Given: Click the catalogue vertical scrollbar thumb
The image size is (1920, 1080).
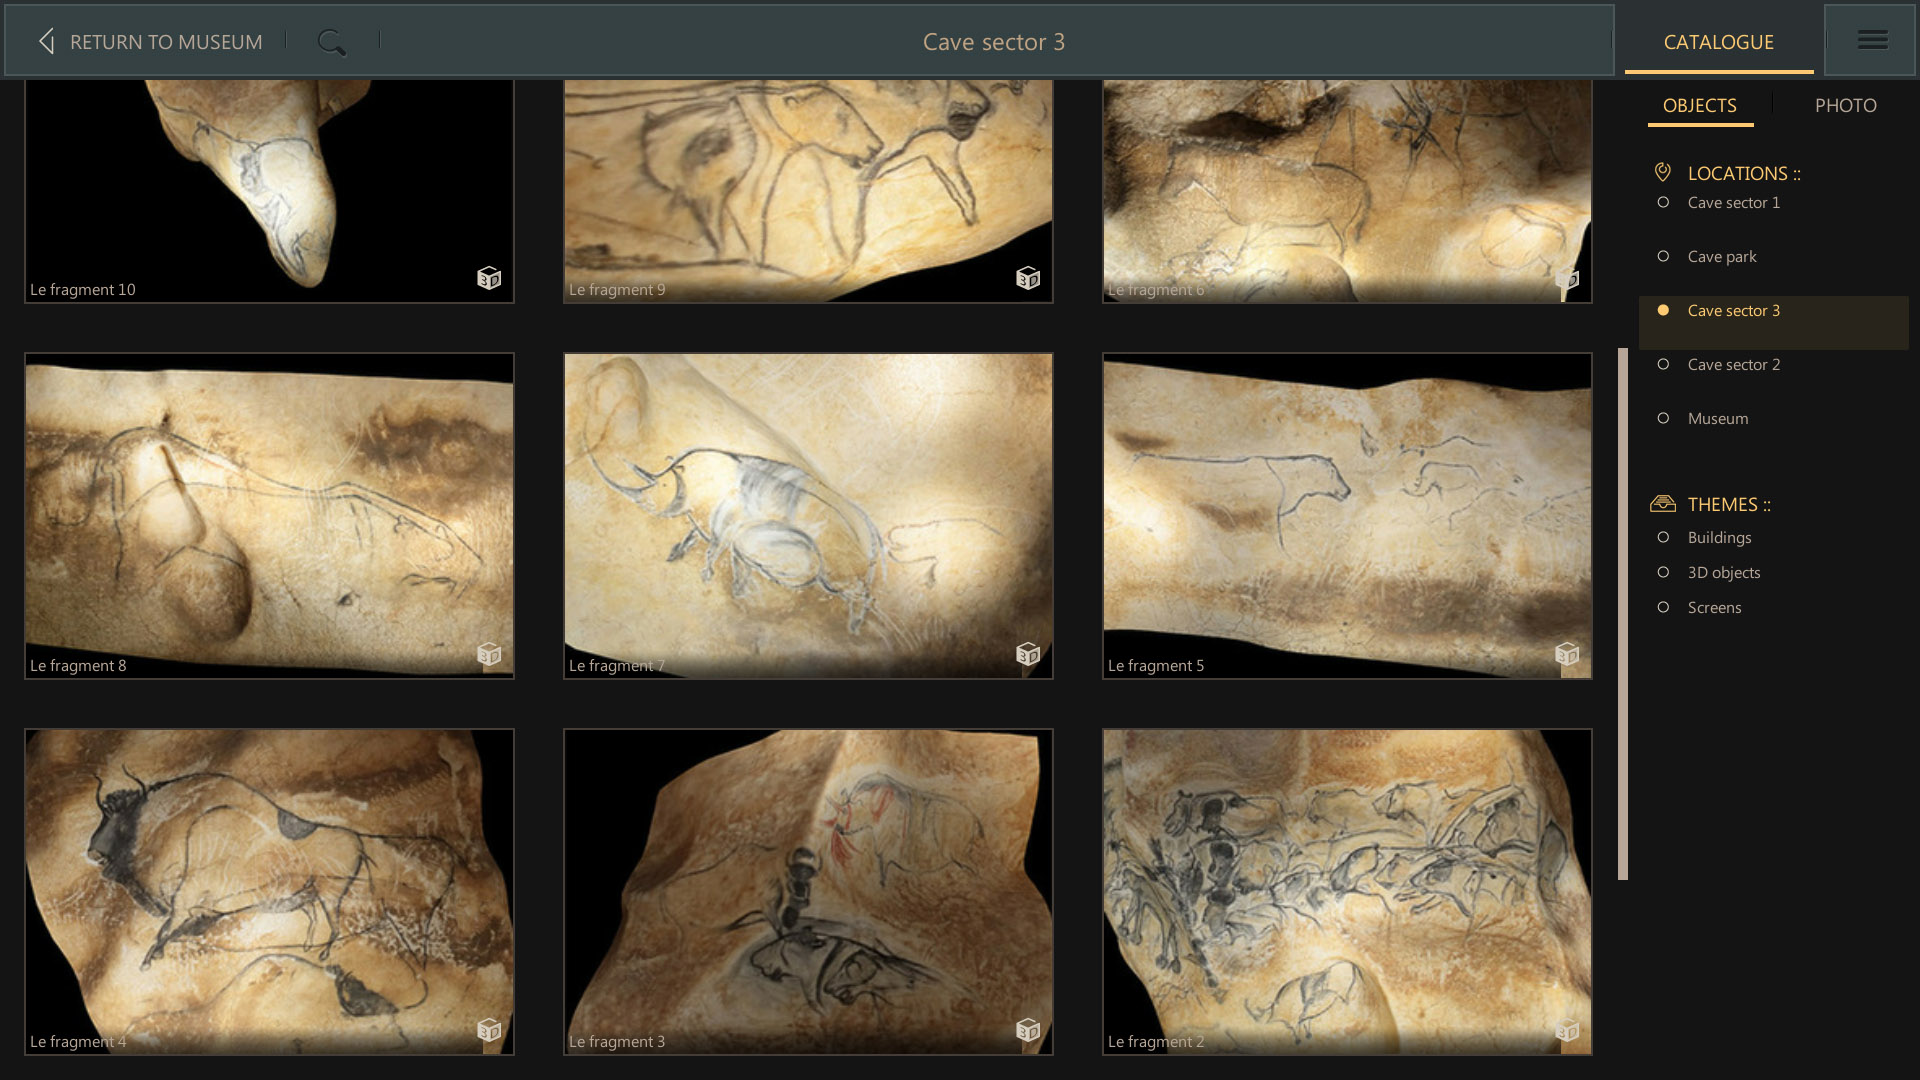Looking at the screenshot, I should pos(1622,613).
